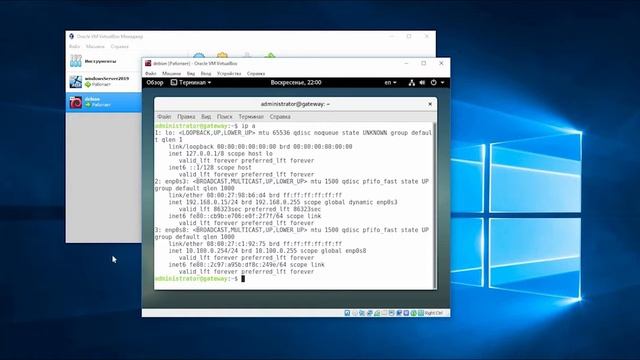The image size is (640, 360).
Task: Click the shared folders status icon
Action: [x=384, y=313]
